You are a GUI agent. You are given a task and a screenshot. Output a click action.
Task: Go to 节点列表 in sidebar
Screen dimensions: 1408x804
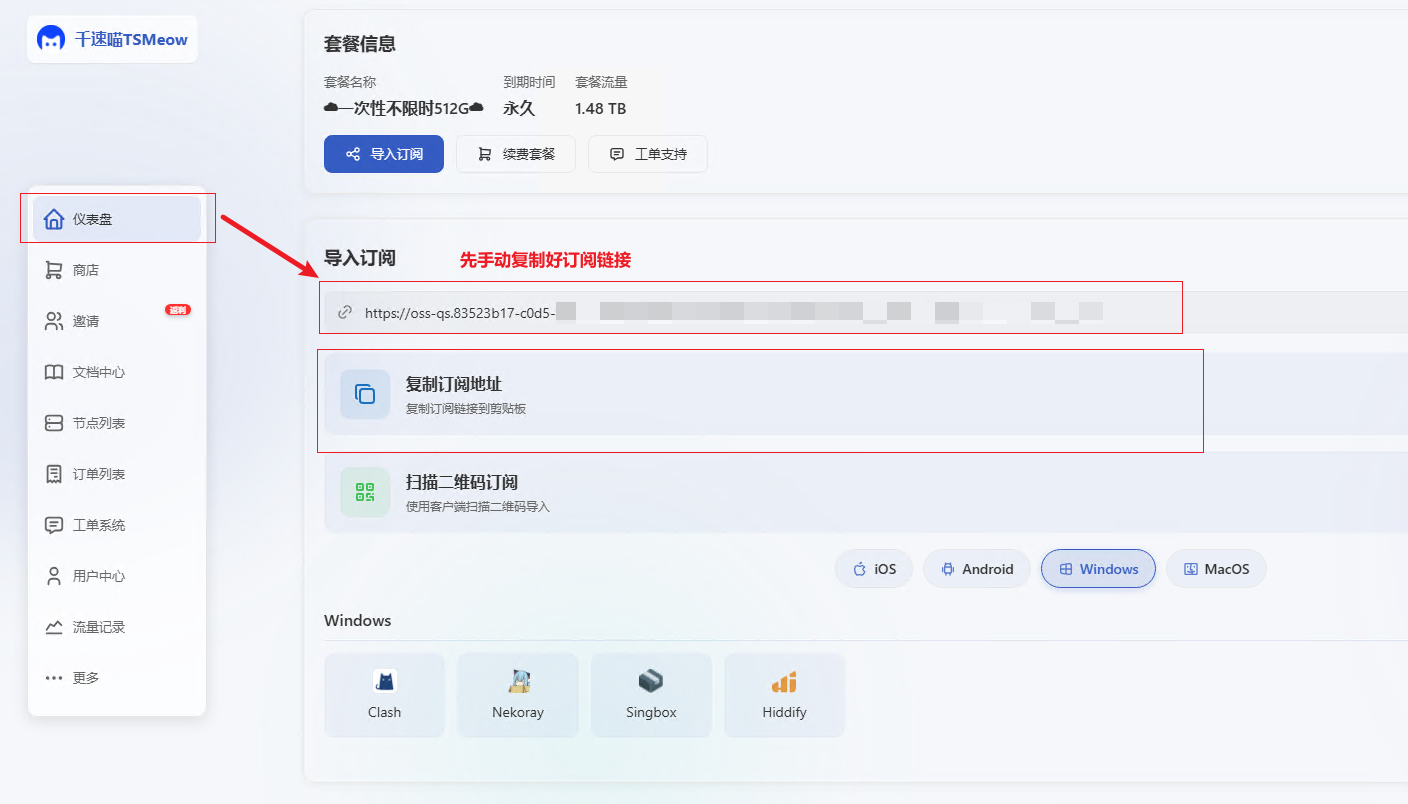[x=98, y=423]
